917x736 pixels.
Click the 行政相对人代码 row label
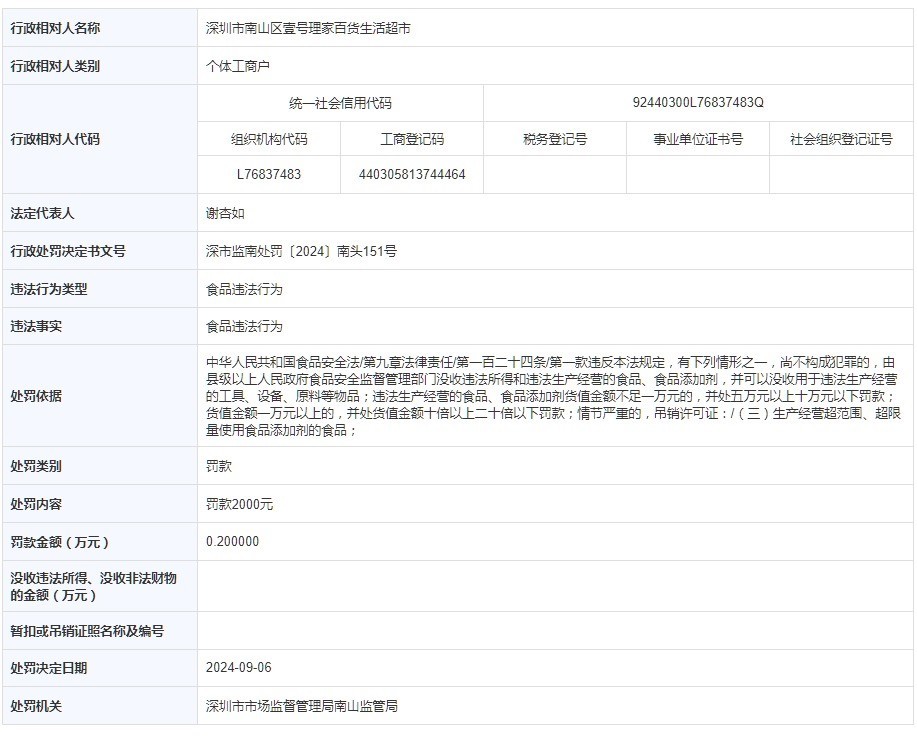point(55,140)
